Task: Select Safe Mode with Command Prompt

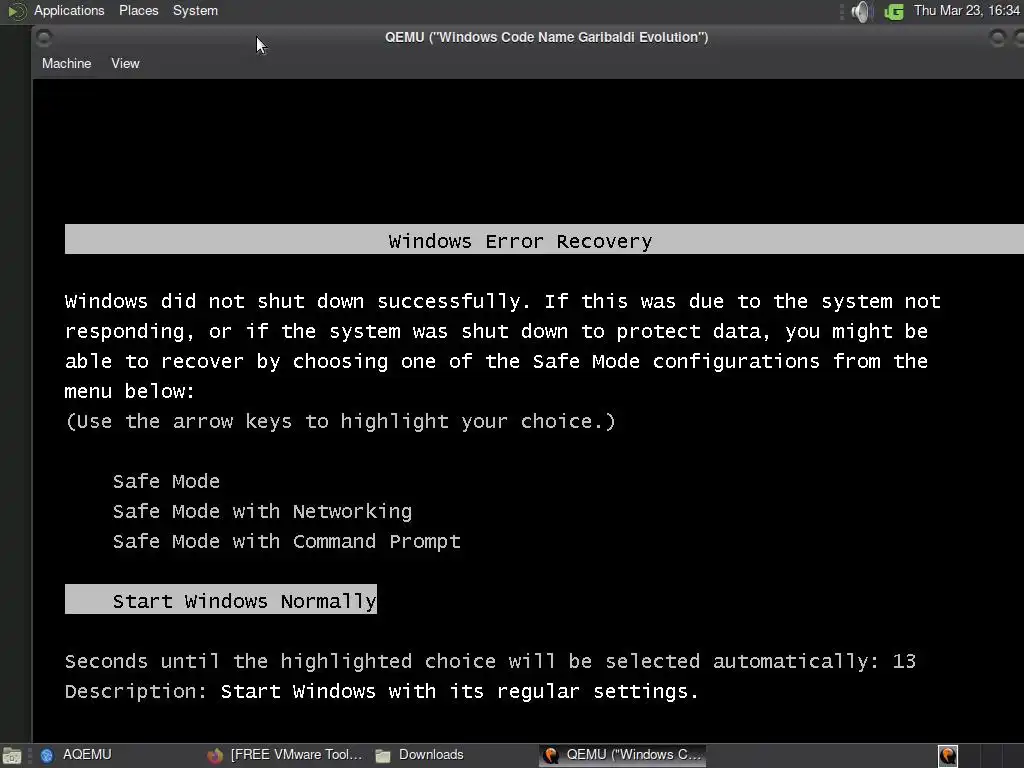Action: (287, 541)
